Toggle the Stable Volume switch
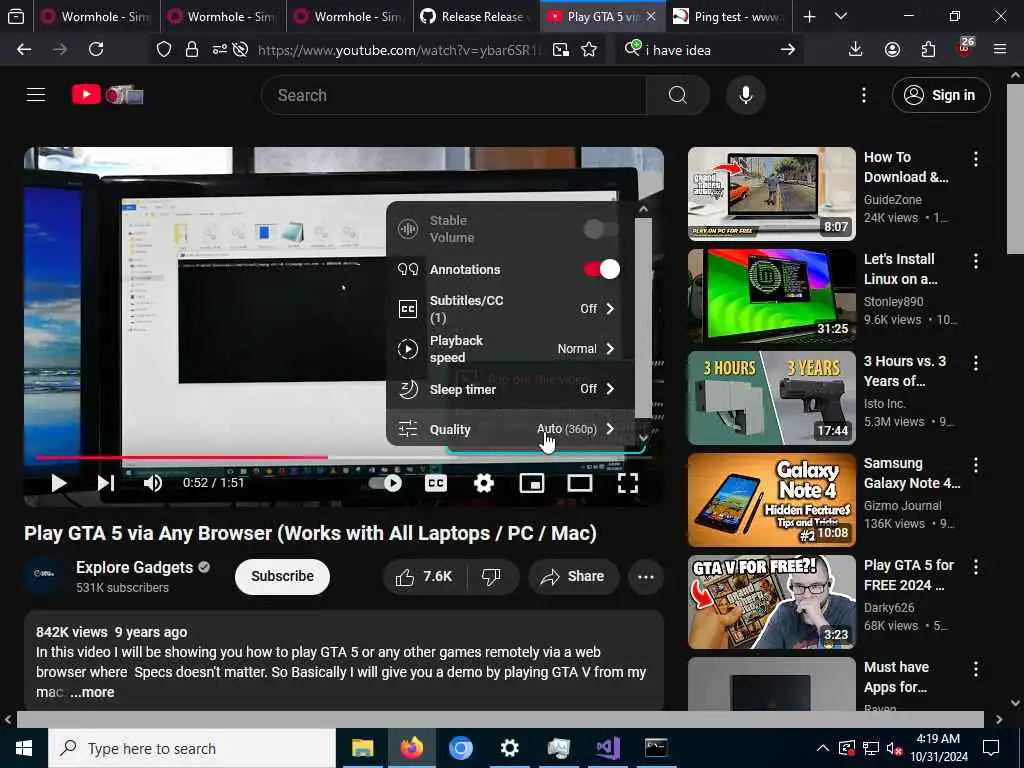 click(x=601, y=229)
